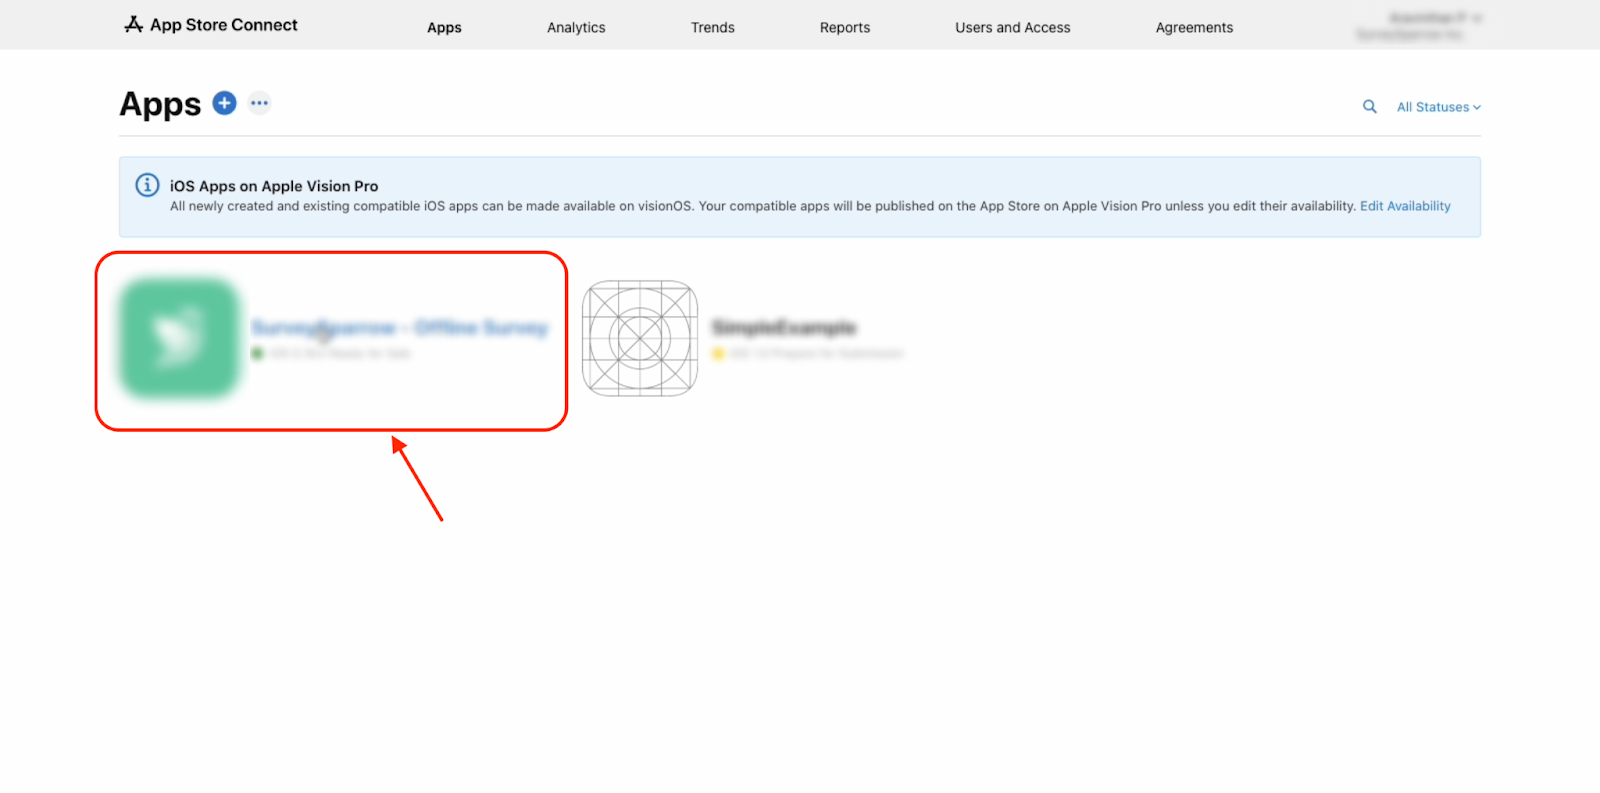Click the yellow status dot under SimpleExample
Image resolution: width=1600 pixels, height=793 pixels.
point(717,354)
